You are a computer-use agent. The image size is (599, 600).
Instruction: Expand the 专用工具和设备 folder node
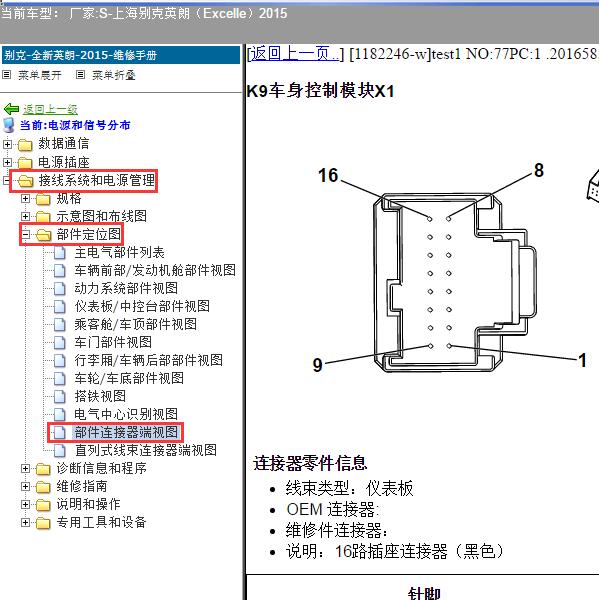click(25, 522)
